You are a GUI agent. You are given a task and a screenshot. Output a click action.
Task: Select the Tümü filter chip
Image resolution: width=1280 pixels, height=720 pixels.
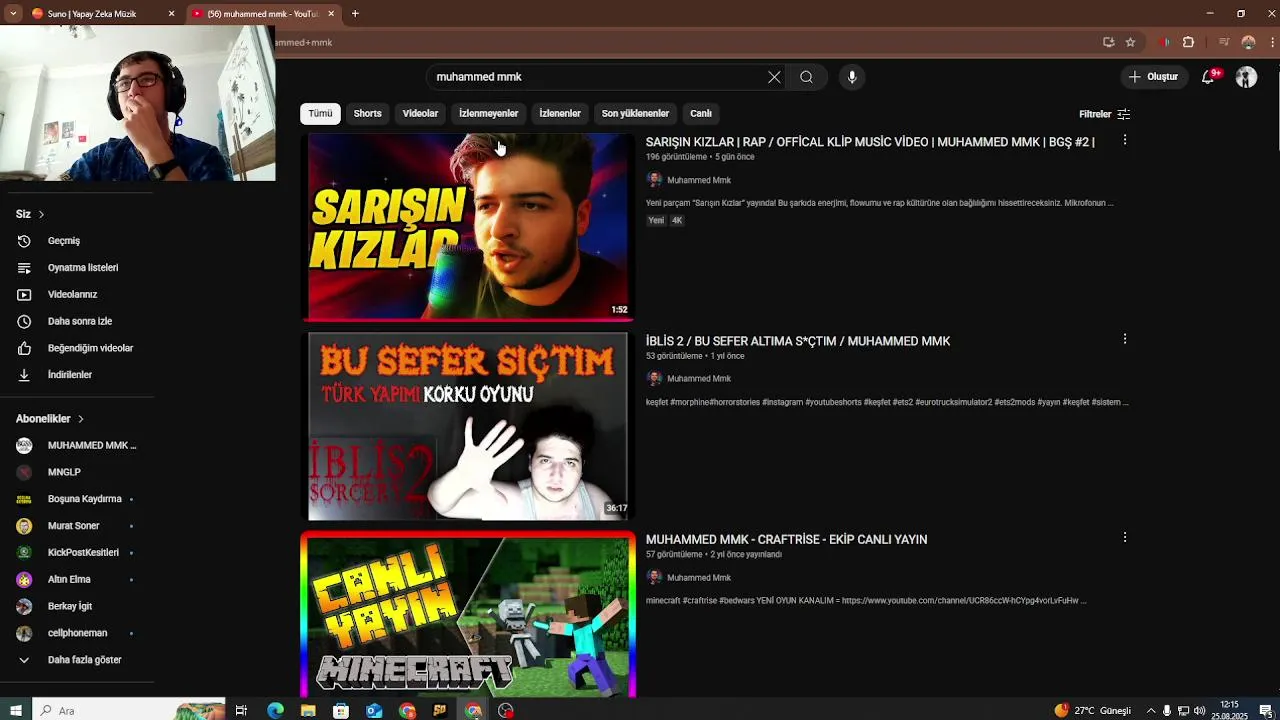click(x=320, y=114)
